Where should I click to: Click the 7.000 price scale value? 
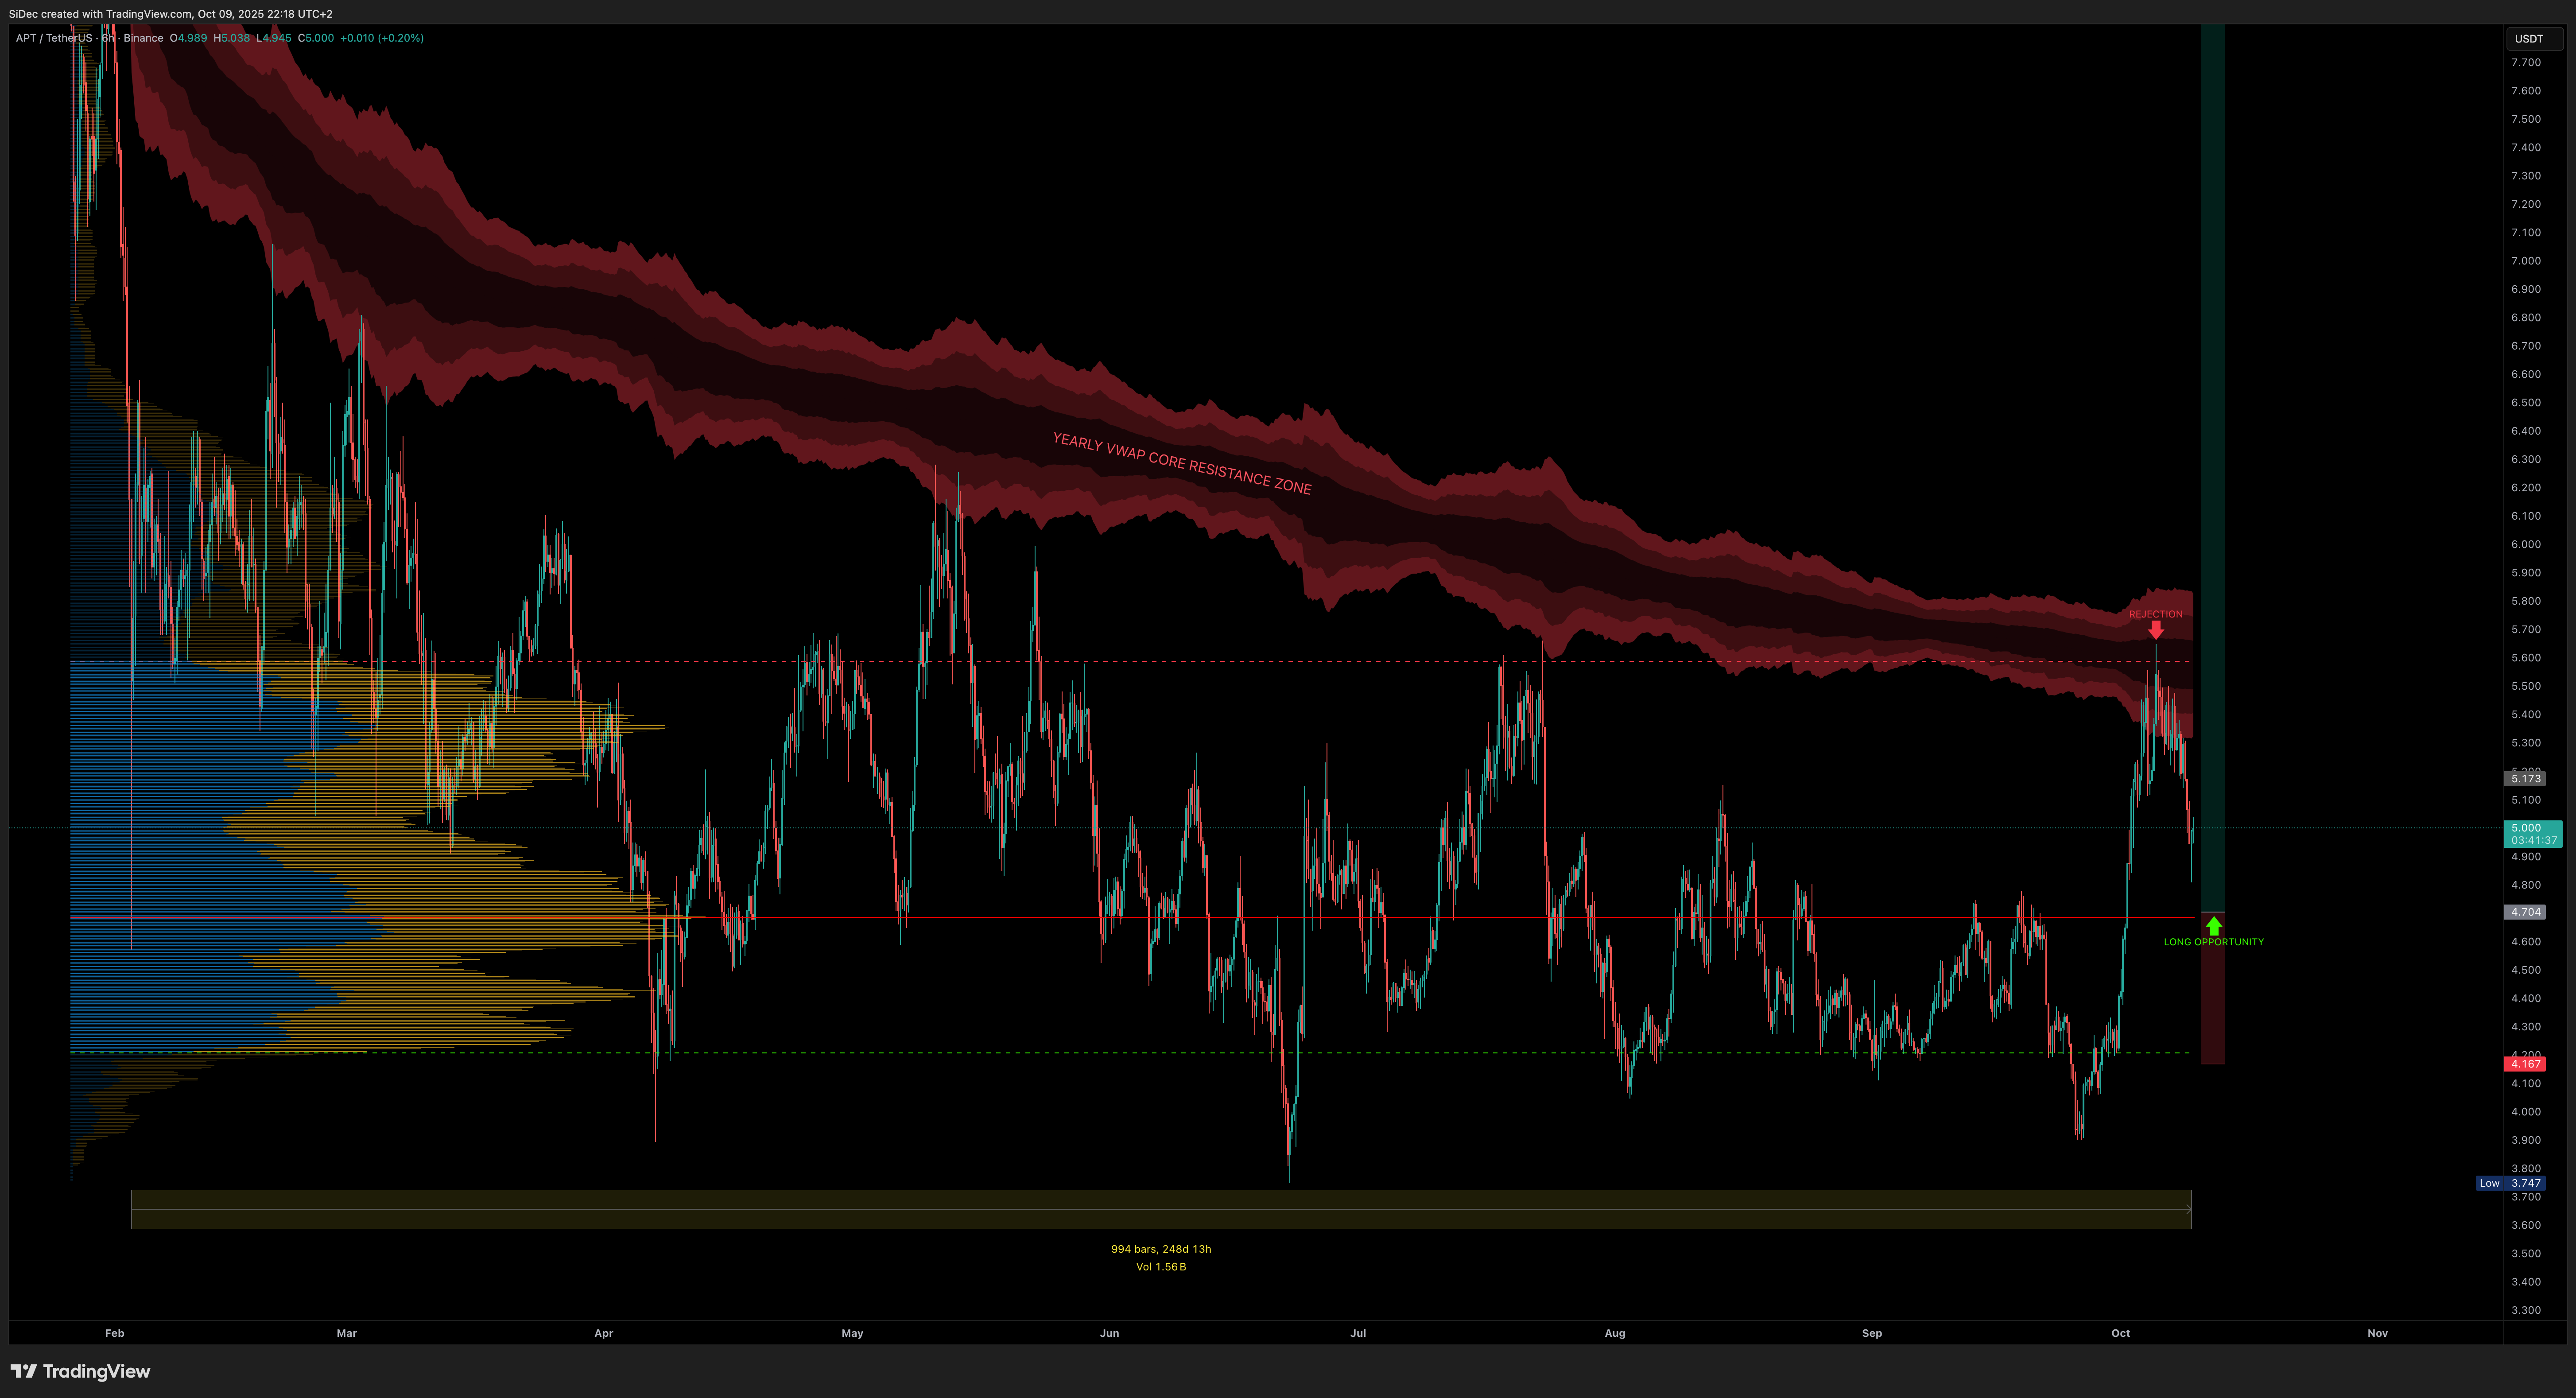(2525, 261)
